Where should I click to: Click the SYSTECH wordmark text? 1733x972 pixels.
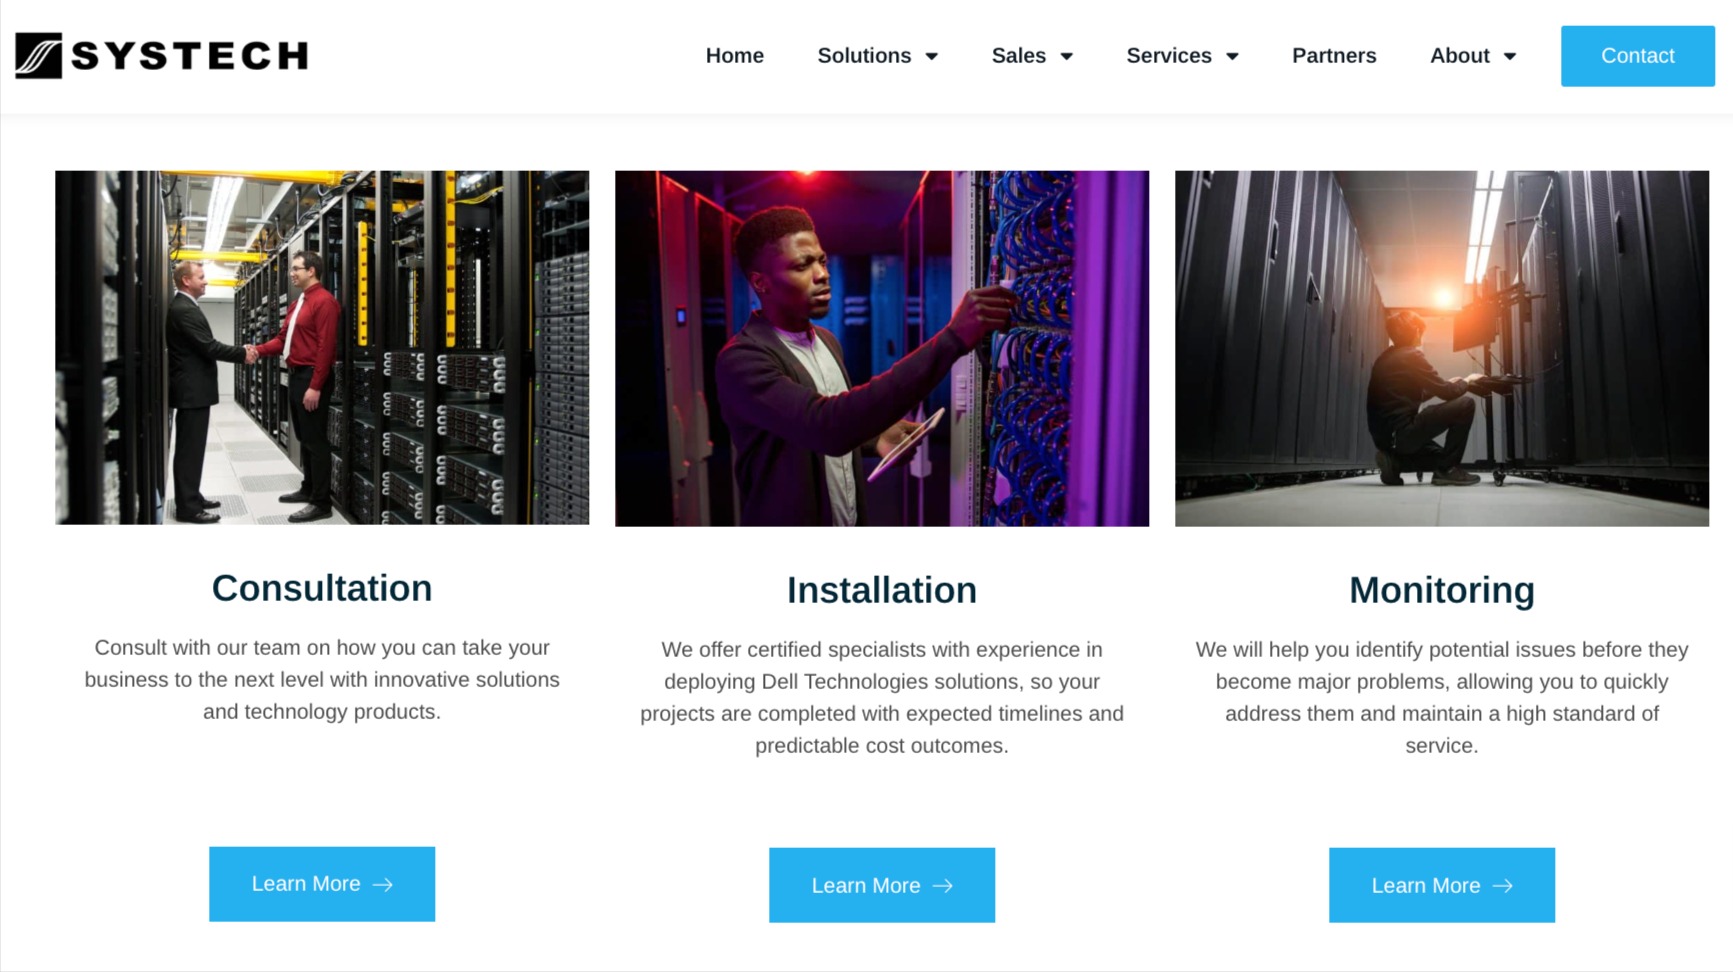[x=190, y=56]
